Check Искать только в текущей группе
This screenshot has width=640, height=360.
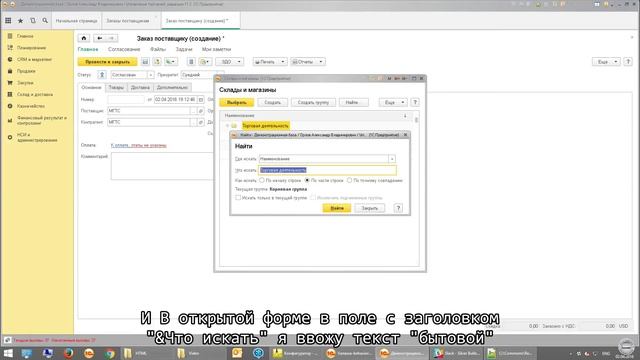pyautogui.click(x=238, y=198)
